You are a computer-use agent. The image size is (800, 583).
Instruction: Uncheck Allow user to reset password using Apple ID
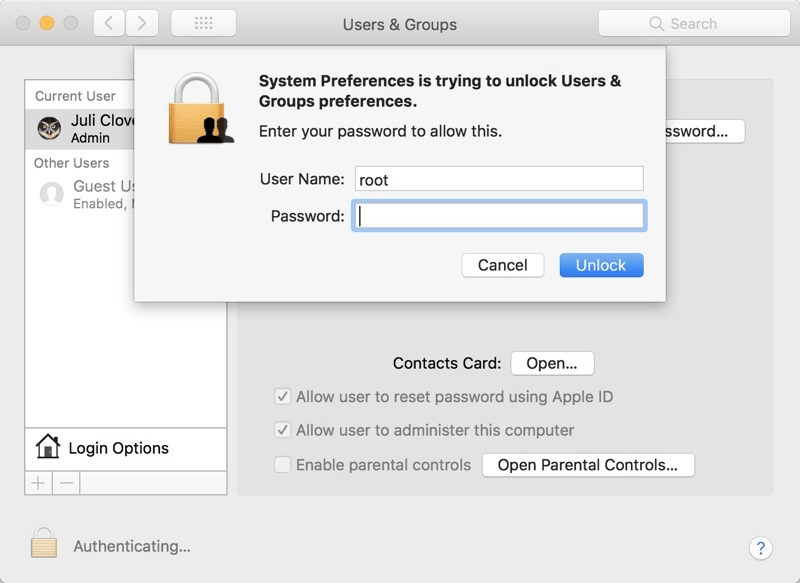tap(282, 397)
